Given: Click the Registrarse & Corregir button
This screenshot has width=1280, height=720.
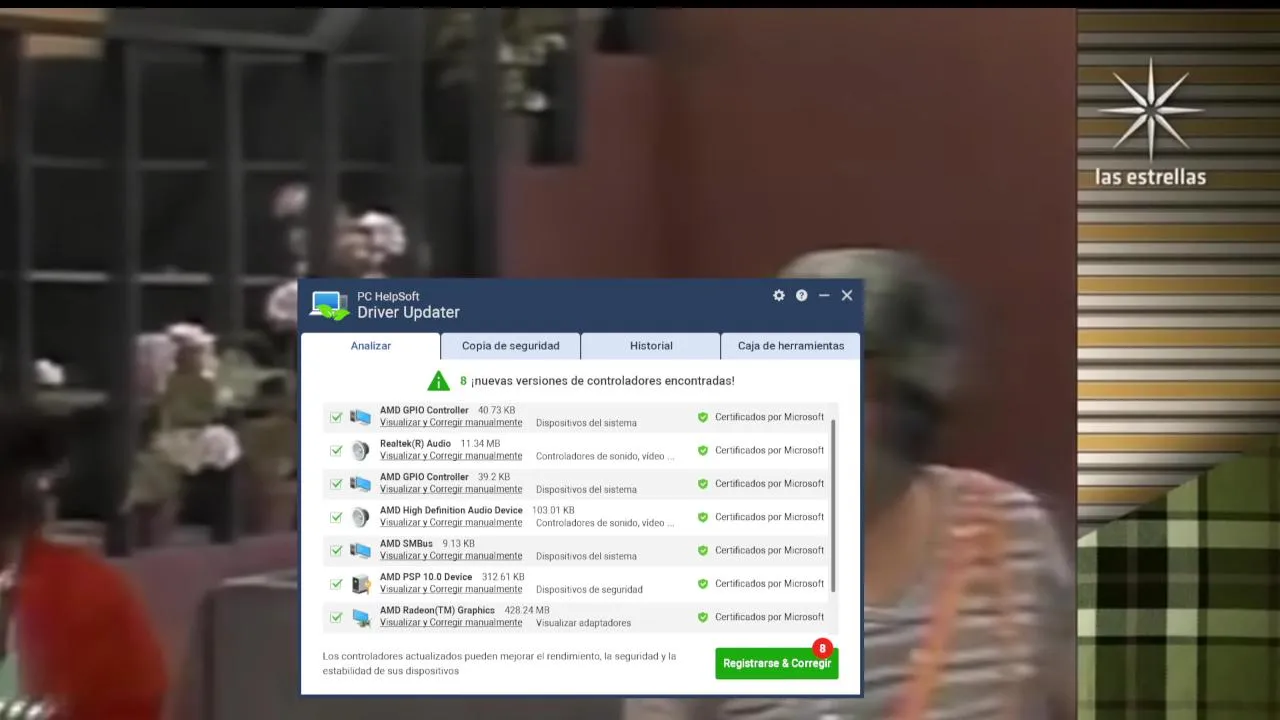Looking at the screenshot, I should point(777,663).
